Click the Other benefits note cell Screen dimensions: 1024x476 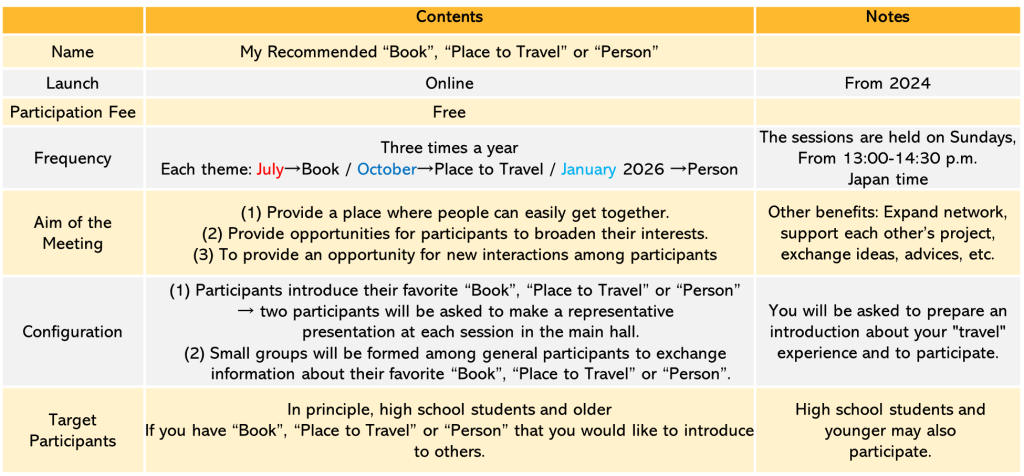click(x=888, y=233)
